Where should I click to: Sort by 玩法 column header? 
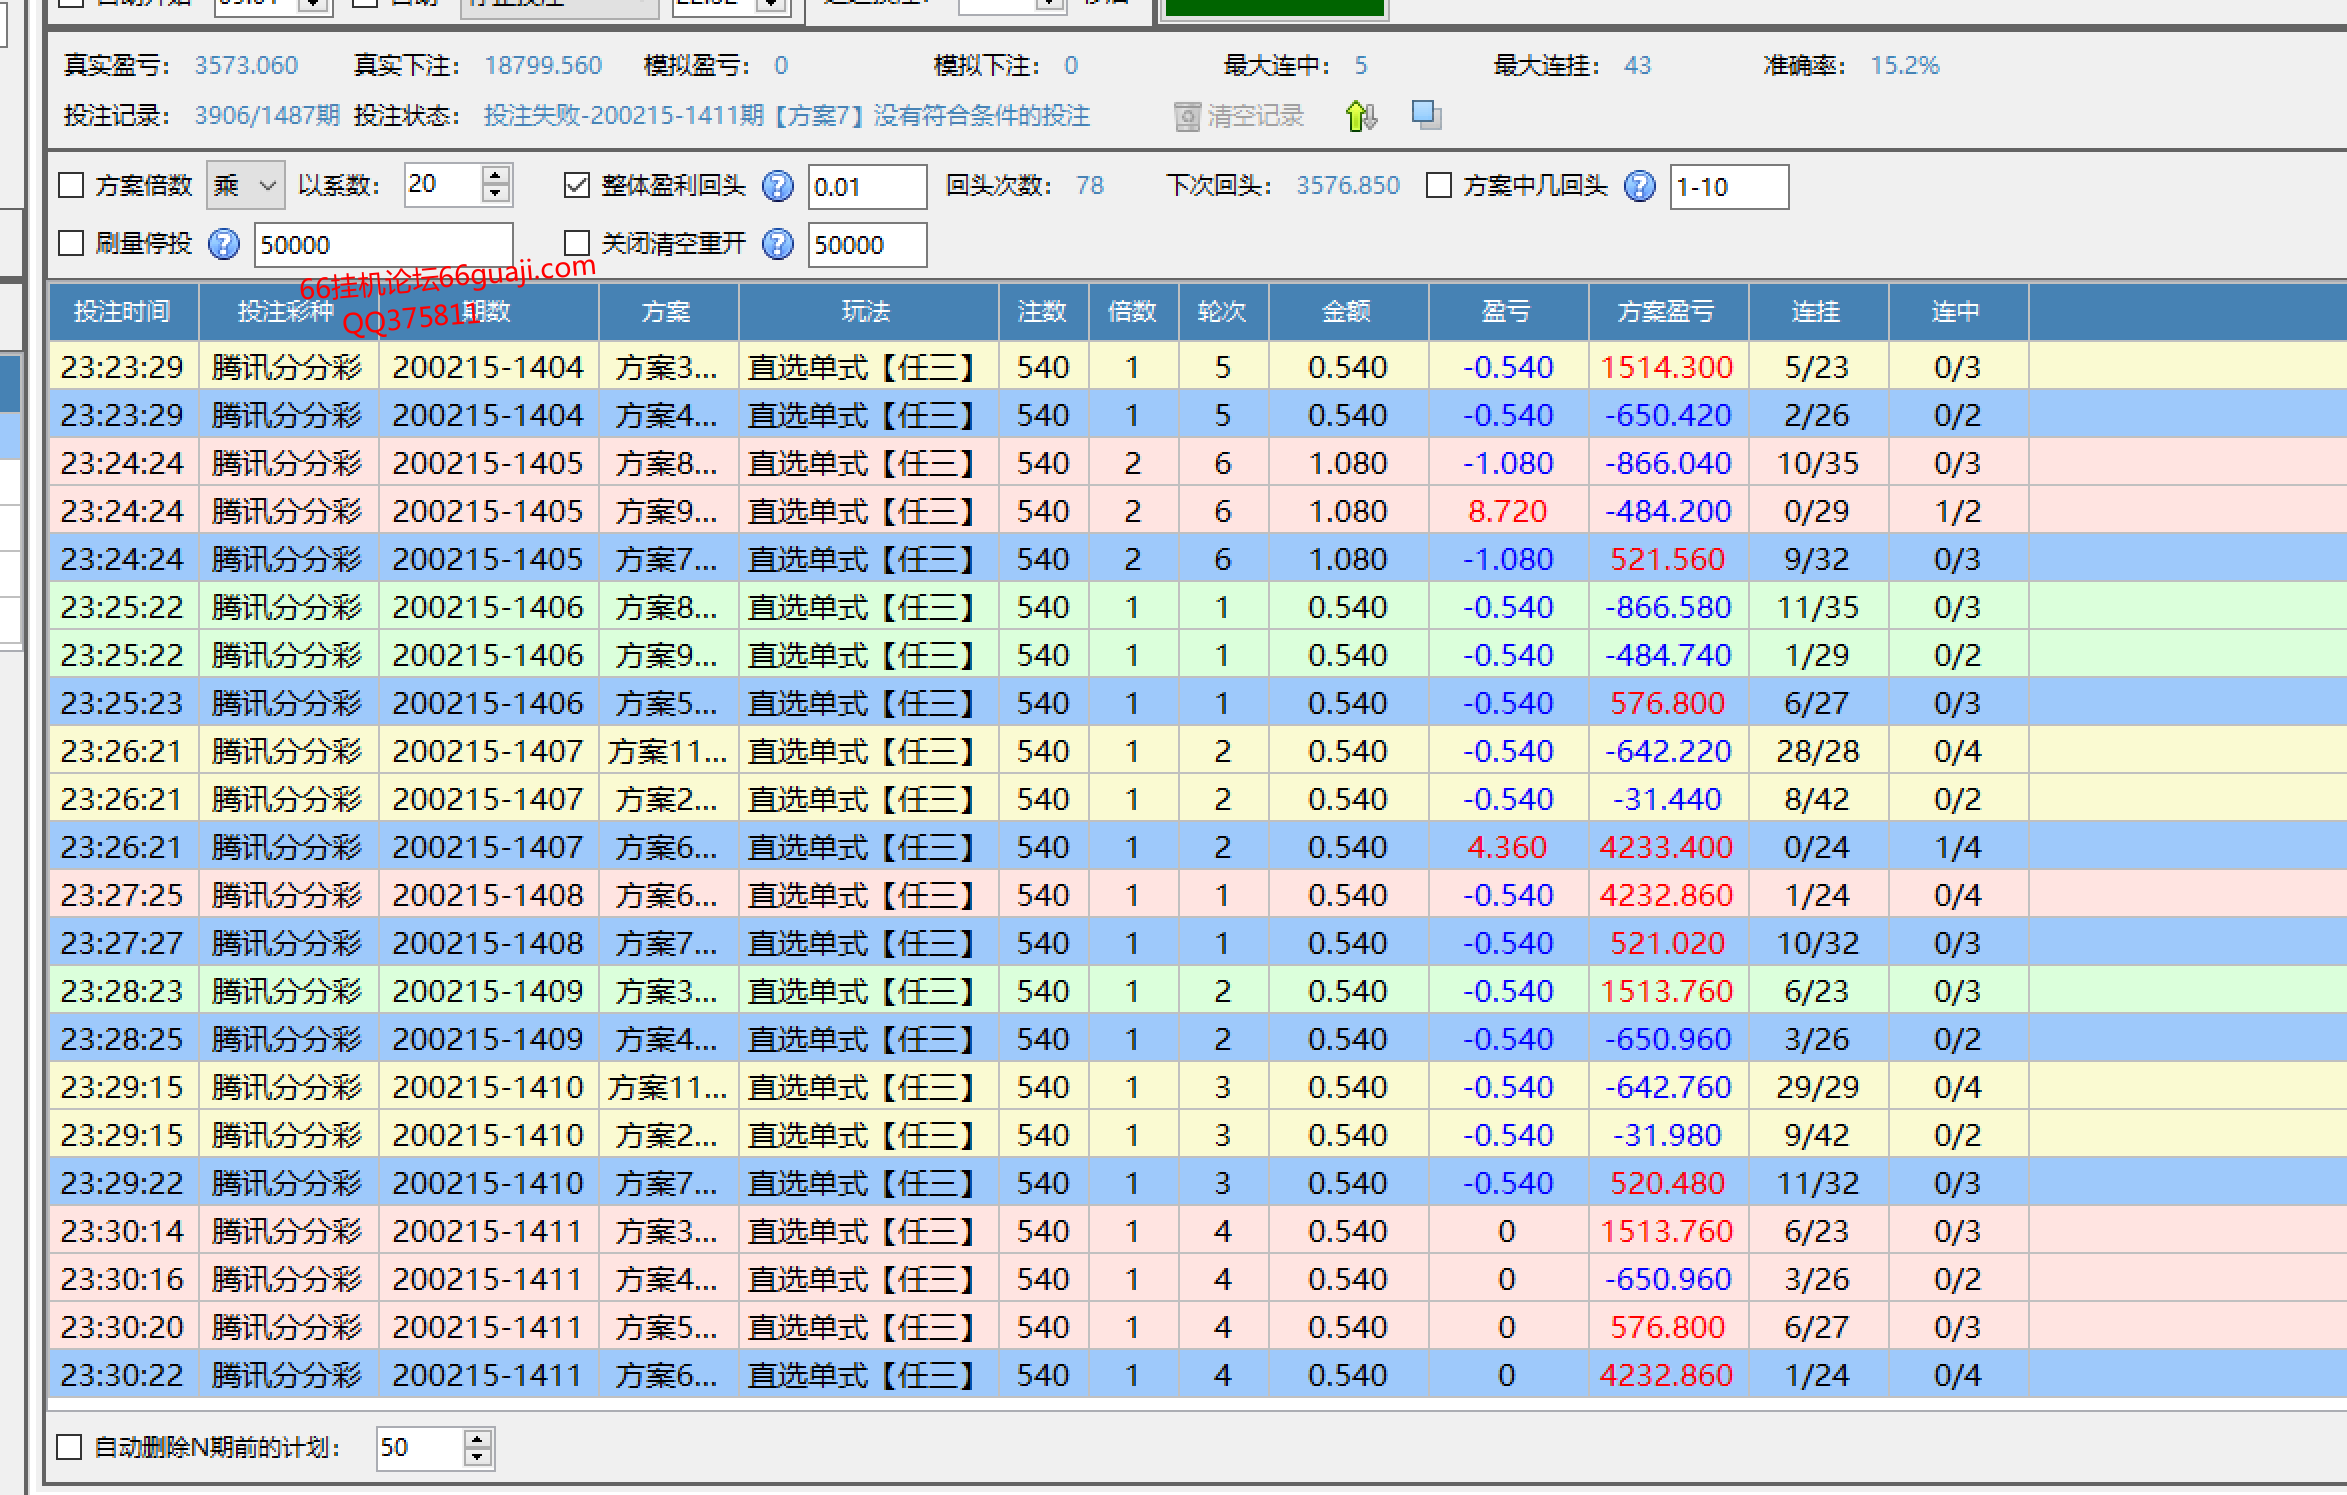click(x=868, y=312)
